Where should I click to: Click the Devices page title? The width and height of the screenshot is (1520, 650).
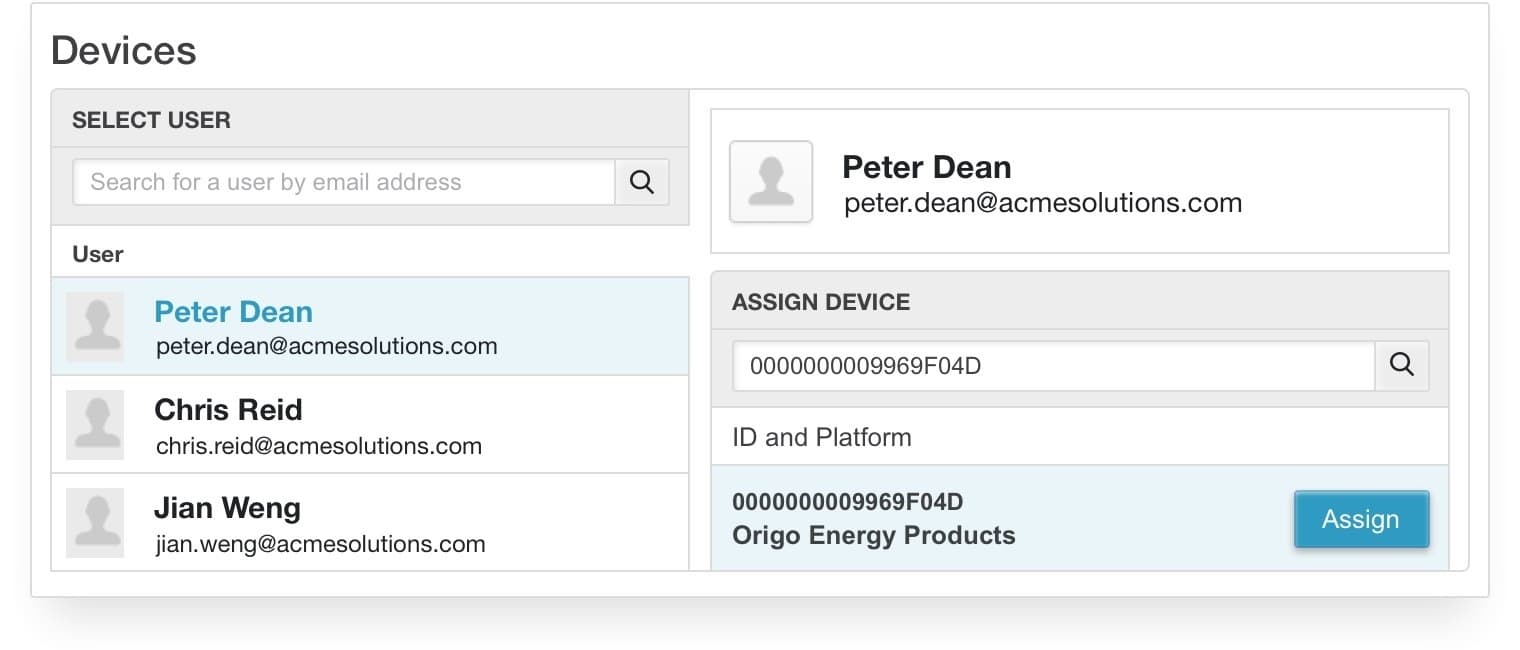[122, 49]
